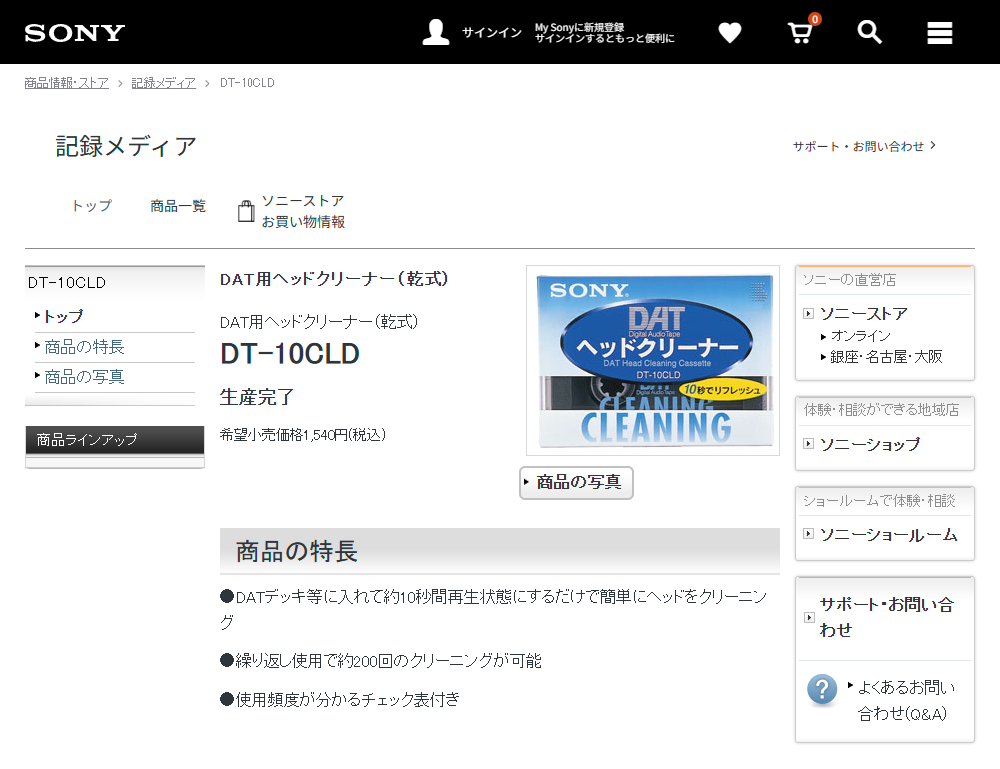Open よくあるお問い合わせ(Q&A) link

pos(906,700)
